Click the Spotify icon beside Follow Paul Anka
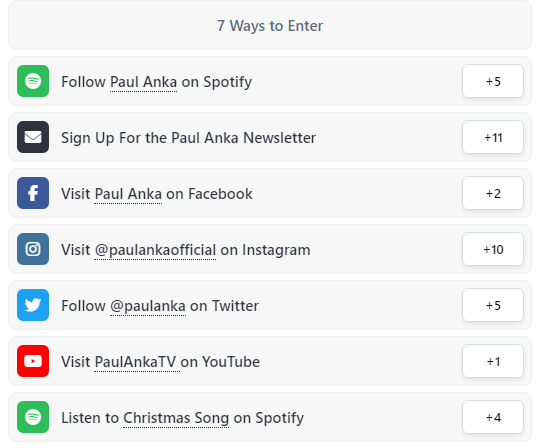Viewport: 540px width, 448px height. 33,81
